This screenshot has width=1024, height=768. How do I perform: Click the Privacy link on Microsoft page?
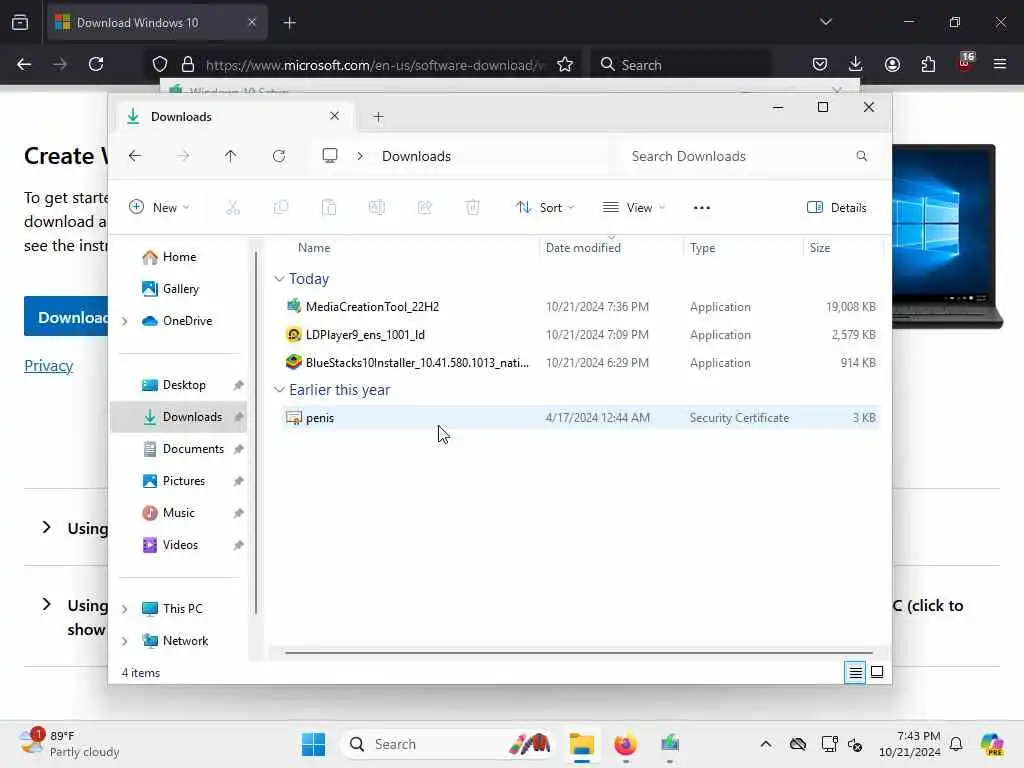pos(48,366)
